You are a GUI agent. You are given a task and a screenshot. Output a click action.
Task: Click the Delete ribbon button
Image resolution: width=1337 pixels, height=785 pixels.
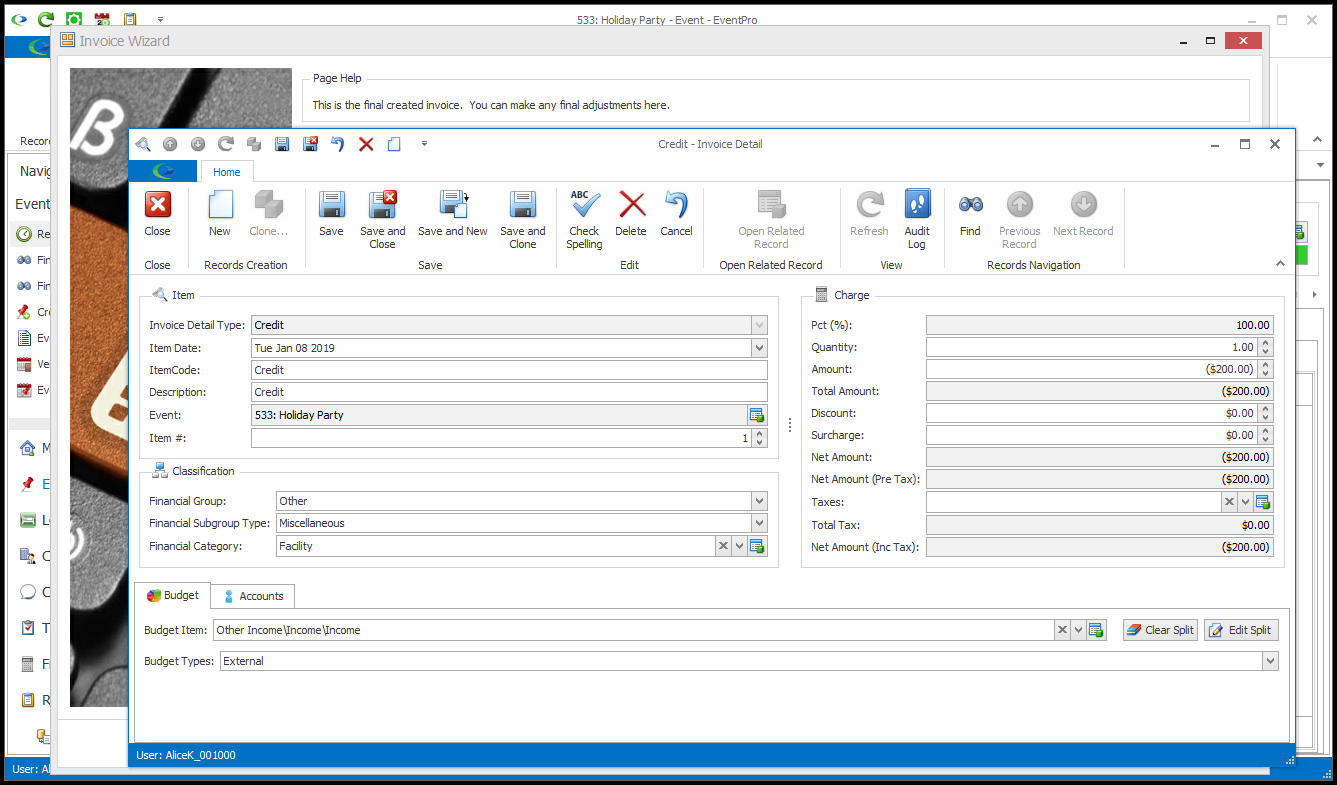pyautogui.click(x=631, y=214)
